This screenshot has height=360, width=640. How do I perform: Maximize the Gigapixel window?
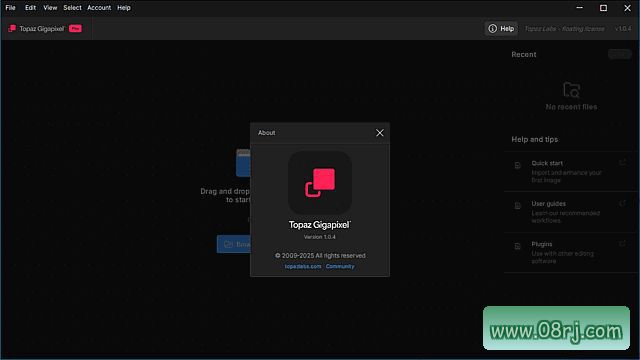pyautogui.click(x=603, y=8)
